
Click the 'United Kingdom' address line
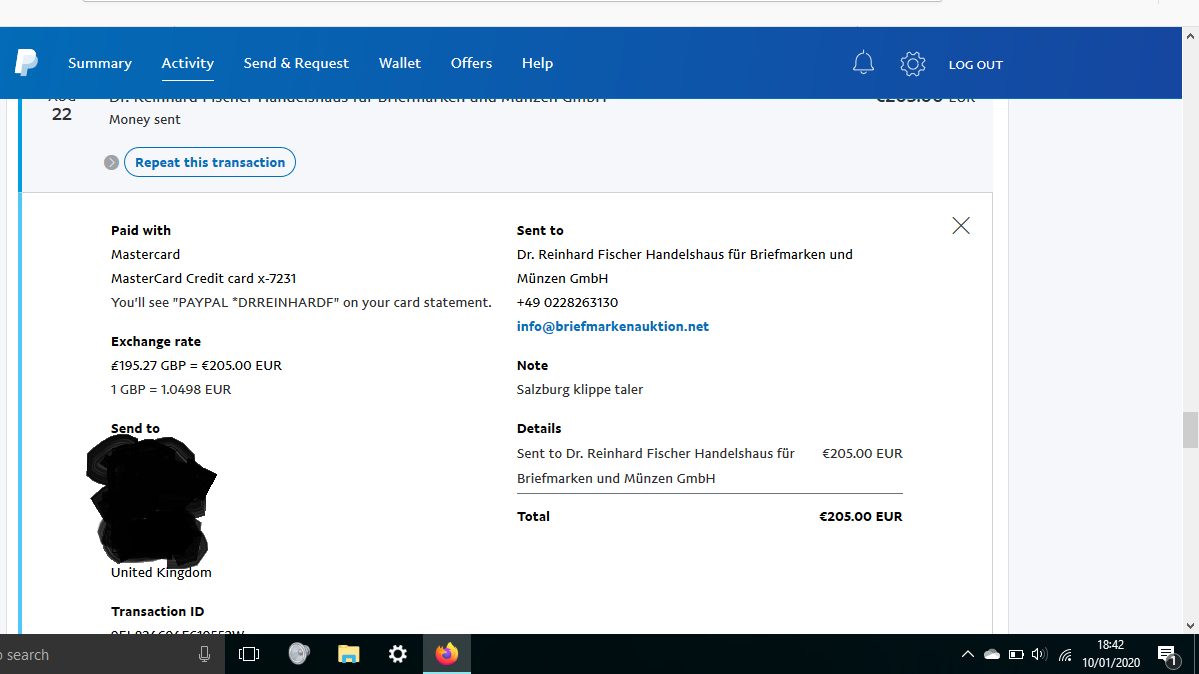coord(161,572)
